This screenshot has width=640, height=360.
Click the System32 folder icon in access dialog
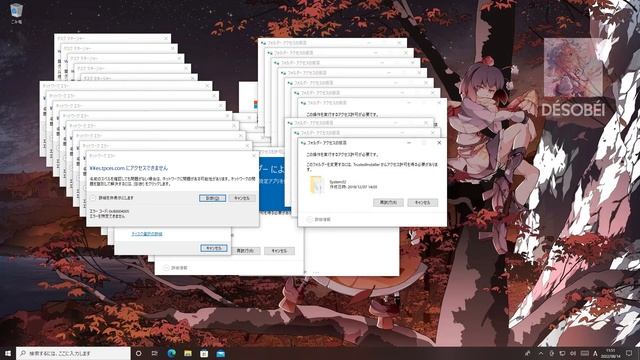click(316, 184)
